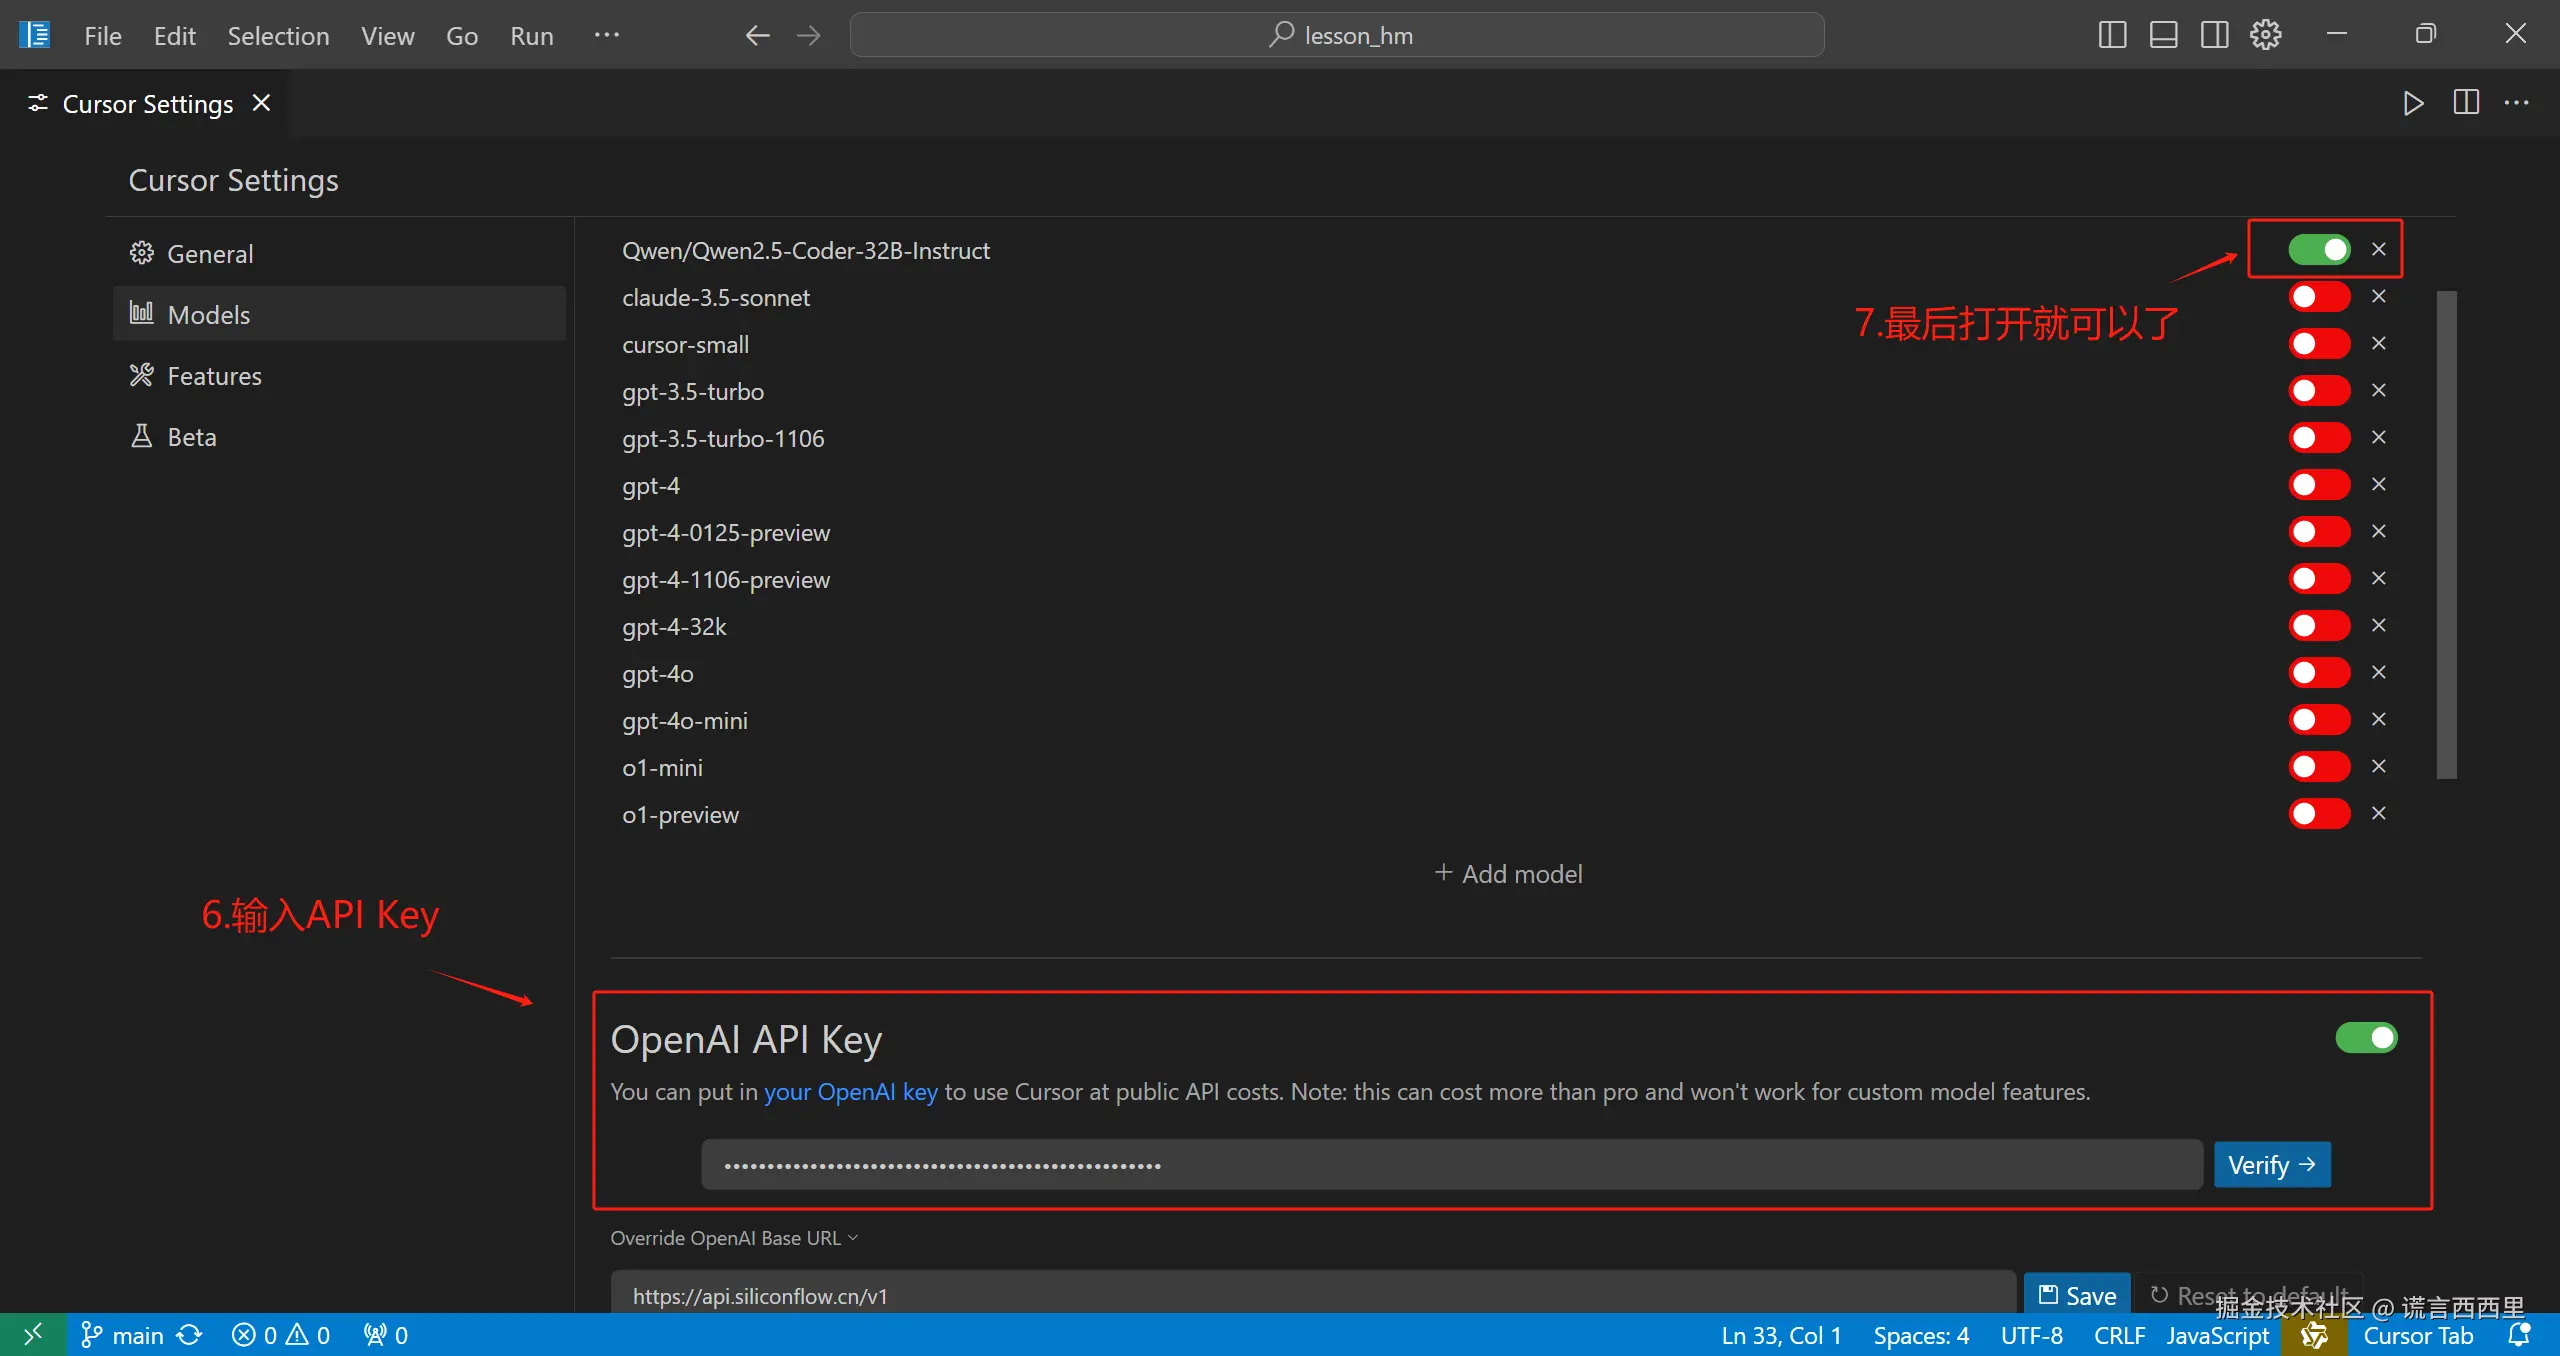Open the title bar overflow menu (three dots)

(x=607, y=35)
